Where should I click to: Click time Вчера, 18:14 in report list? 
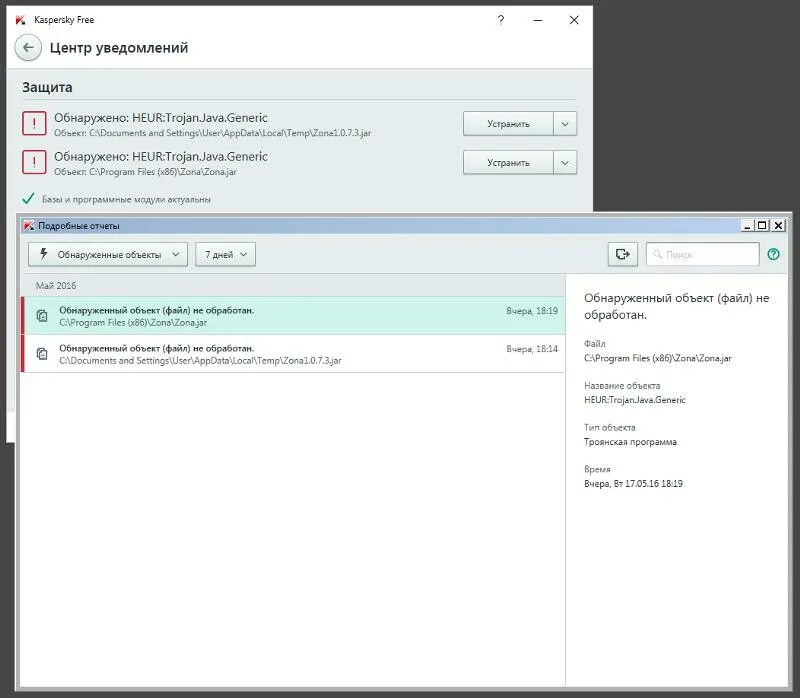click(532, 349)
